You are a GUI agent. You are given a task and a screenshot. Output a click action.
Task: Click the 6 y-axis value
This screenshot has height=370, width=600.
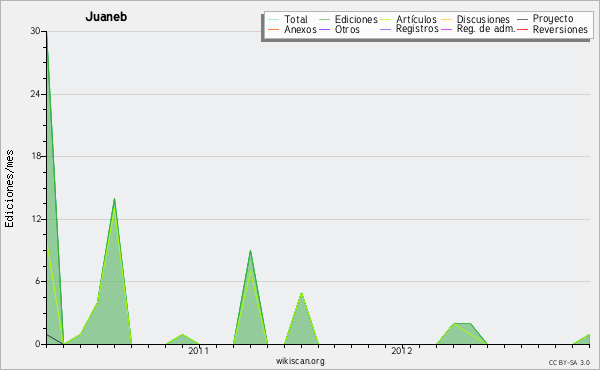coord(38,281)
